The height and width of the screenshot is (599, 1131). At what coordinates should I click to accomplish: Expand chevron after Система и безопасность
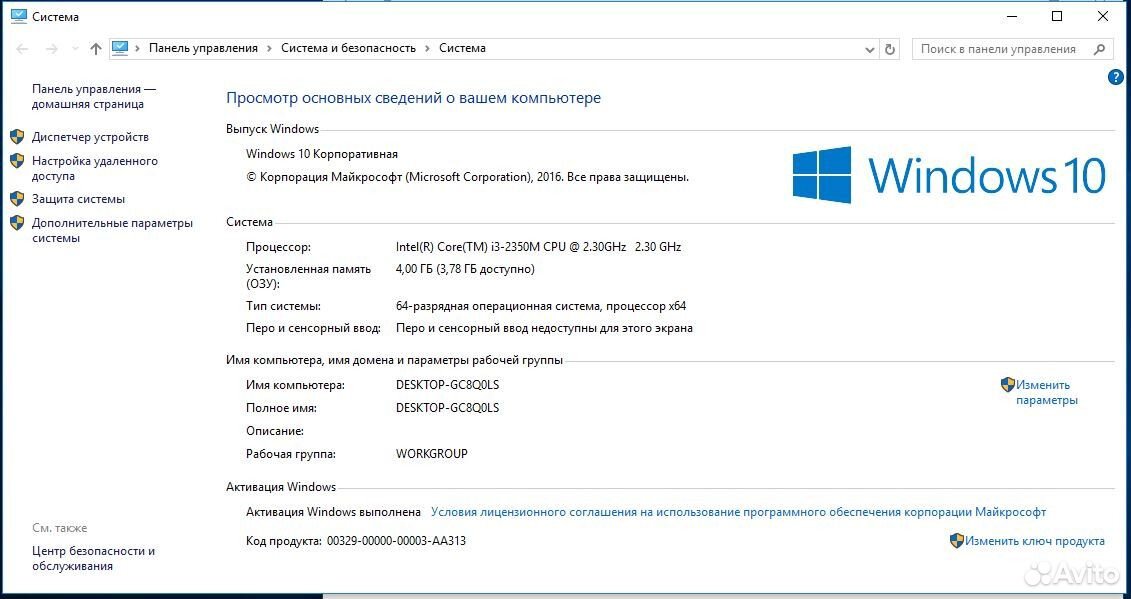[x=428, y=48]
